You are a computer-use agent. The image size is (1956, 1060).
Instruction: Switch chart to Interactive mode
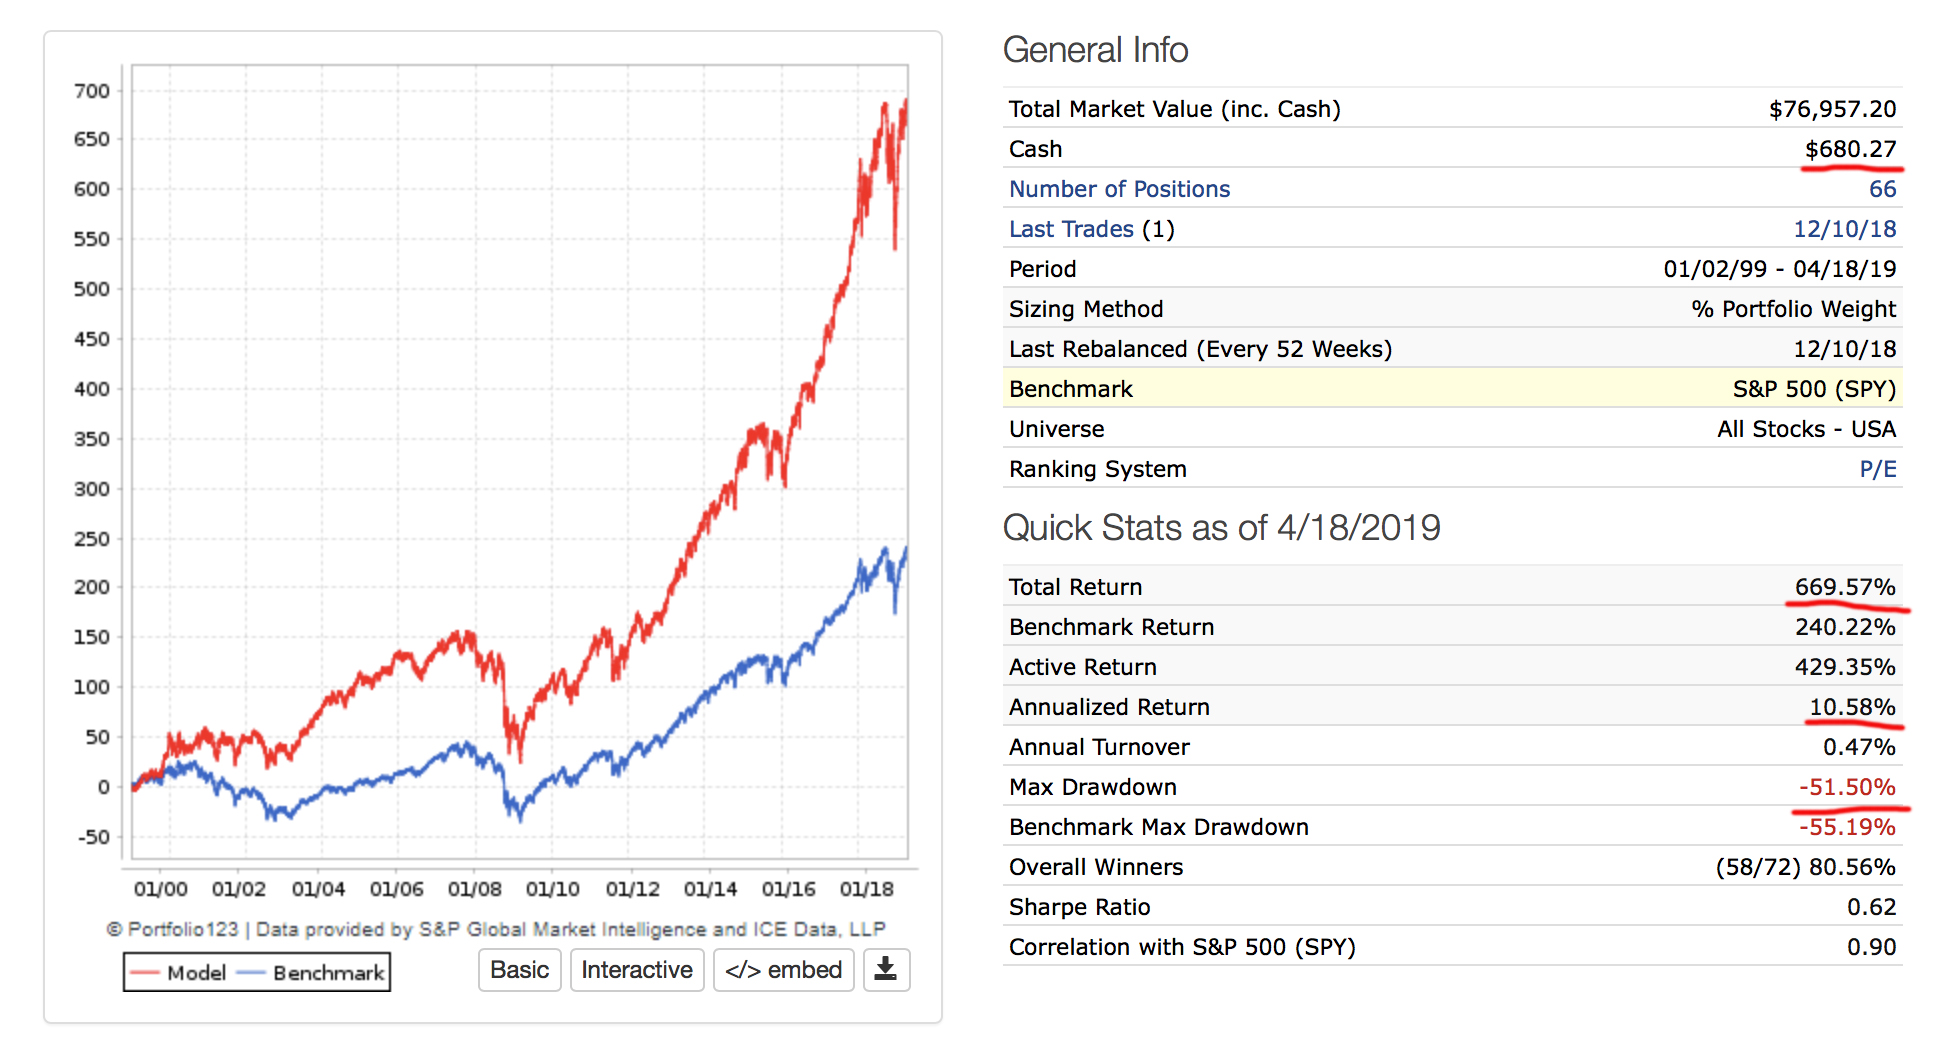click(x=636, y=970)
